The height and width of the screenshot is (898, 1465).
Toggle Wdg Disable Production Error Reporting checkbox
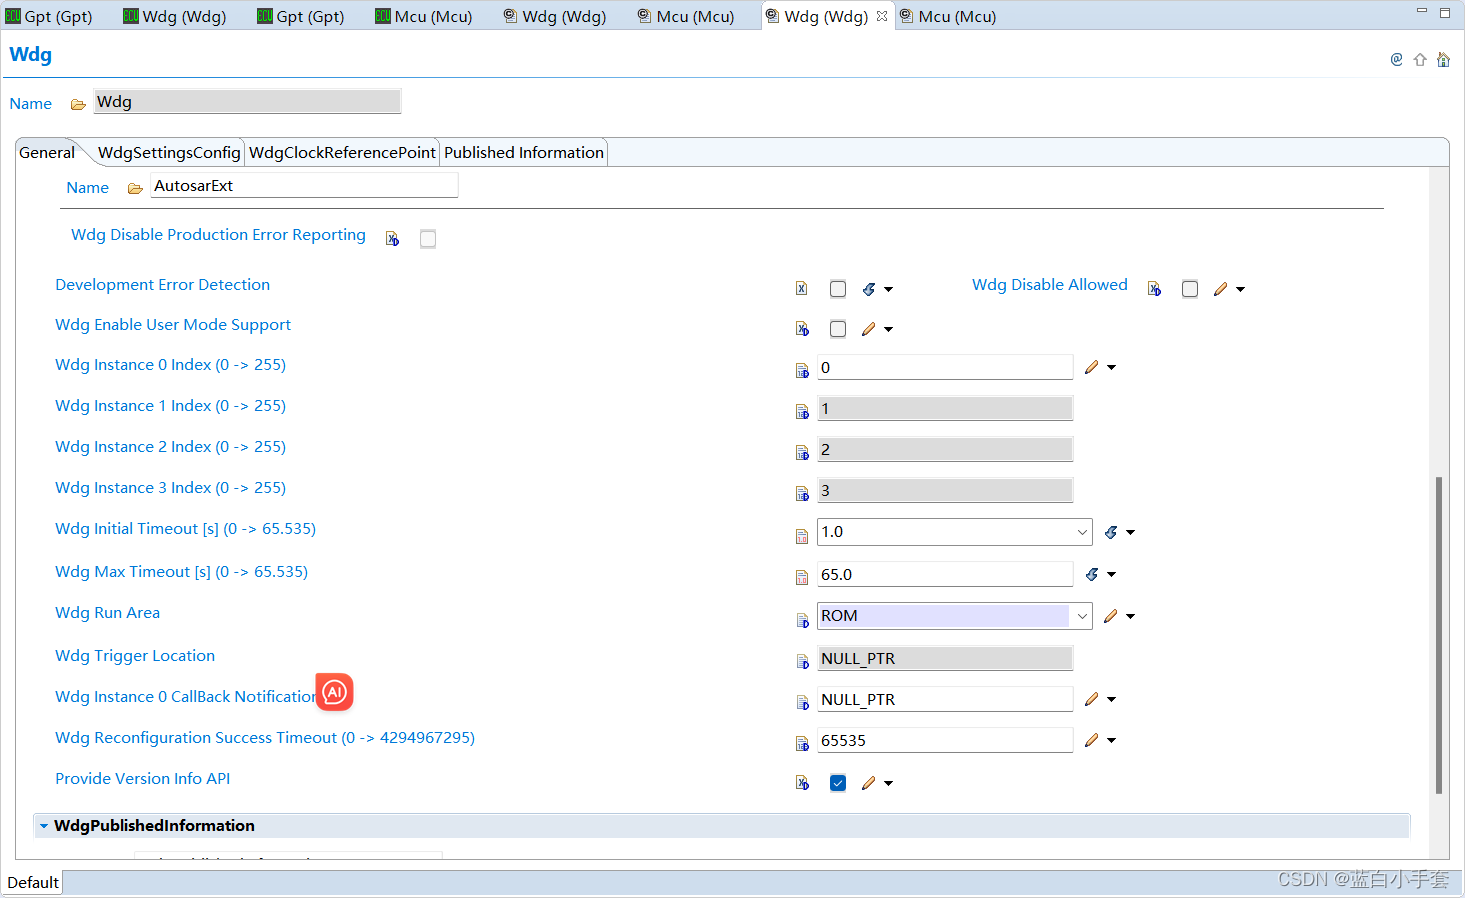tap(428, 239)
